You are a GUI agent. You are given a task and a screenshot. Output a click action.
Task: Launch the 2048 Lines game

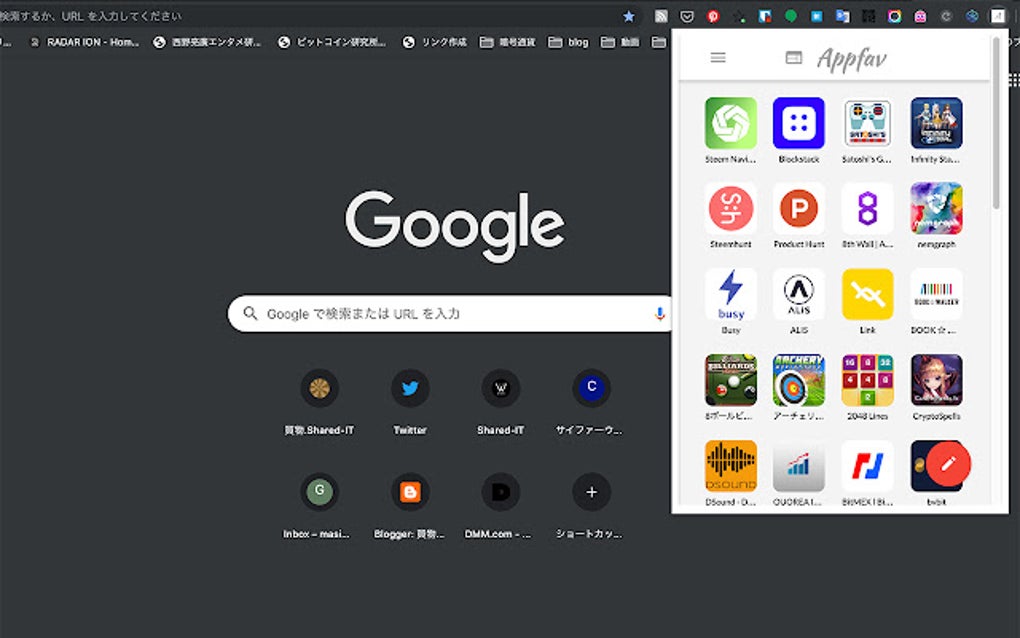[867, 380]
